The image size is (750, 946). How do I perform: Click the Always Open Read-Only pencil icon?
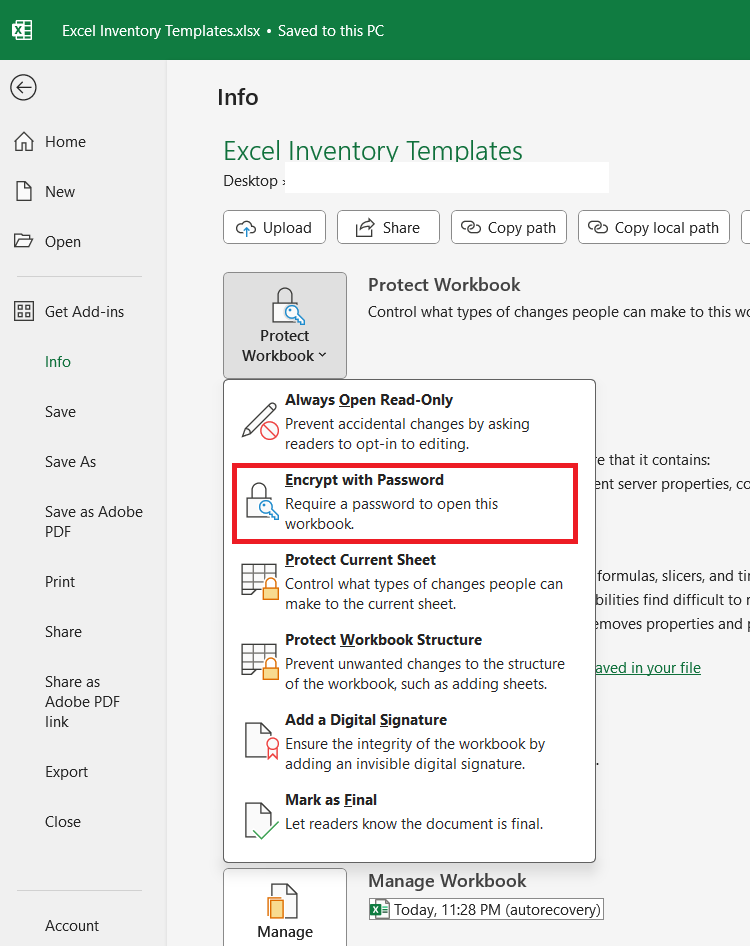tap(260, 421)
